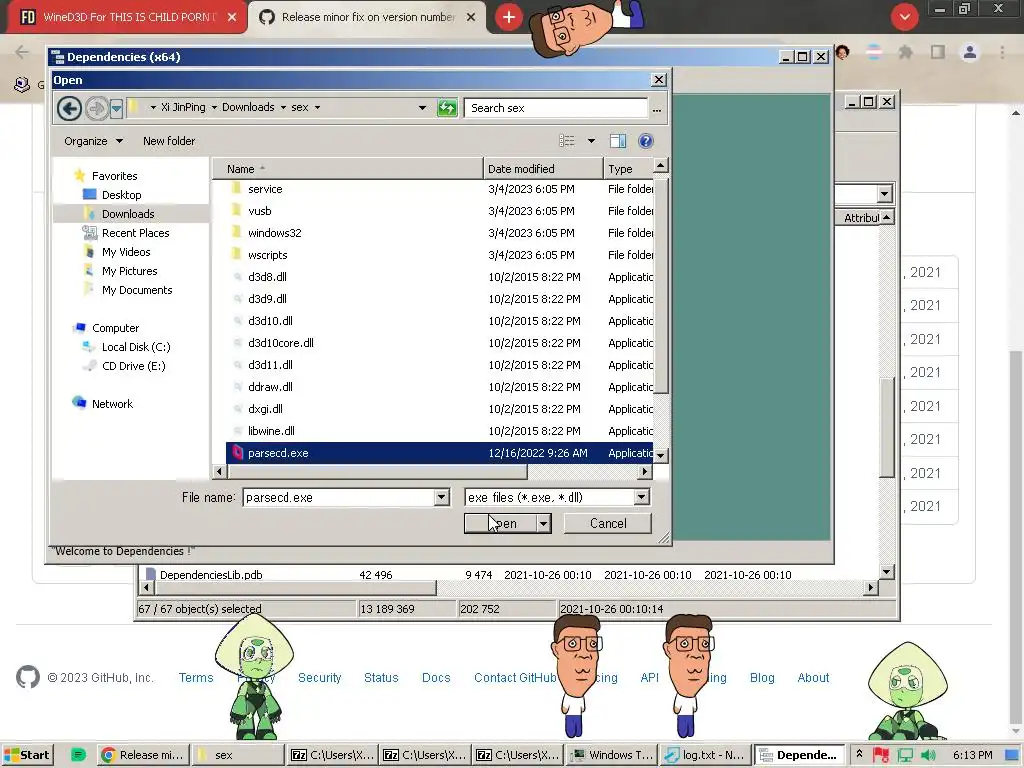
Task: Open the Organize menu
Action: (93, 141)
